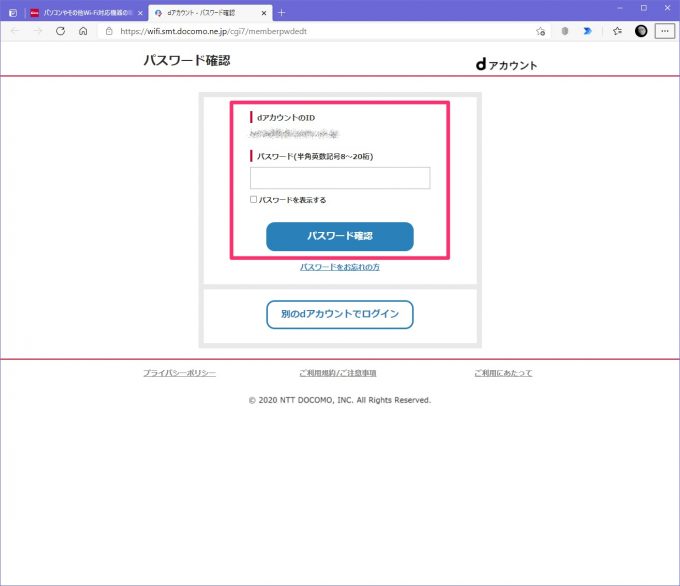The height and width of the screenshot is (586, 680).
Task: Open ご利用規約/ご注意事項 link
Action: coord(338,373)
